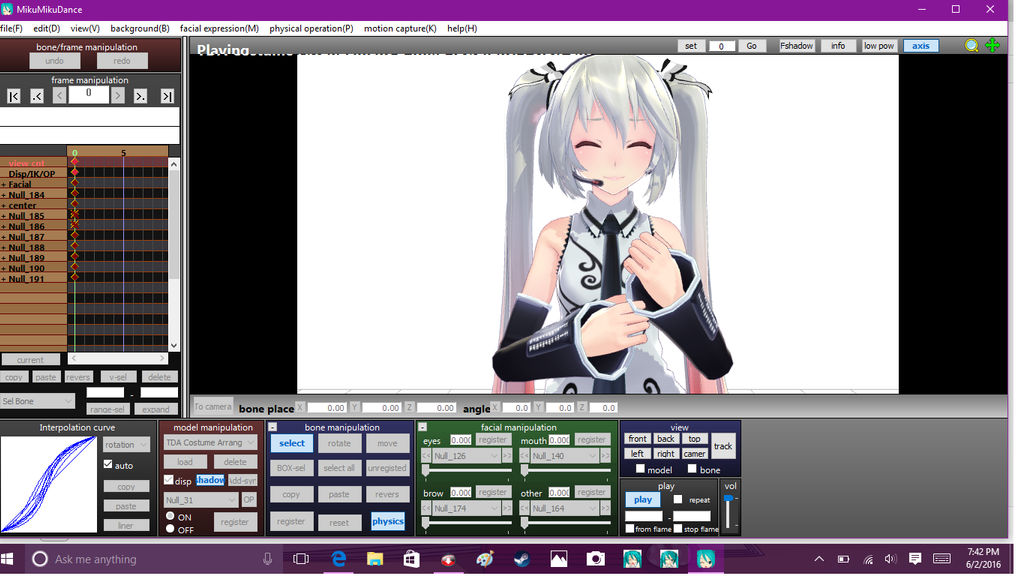Open Steam from the taskbar
Screen dimensions: 1024x576
[x=521, y=559]
